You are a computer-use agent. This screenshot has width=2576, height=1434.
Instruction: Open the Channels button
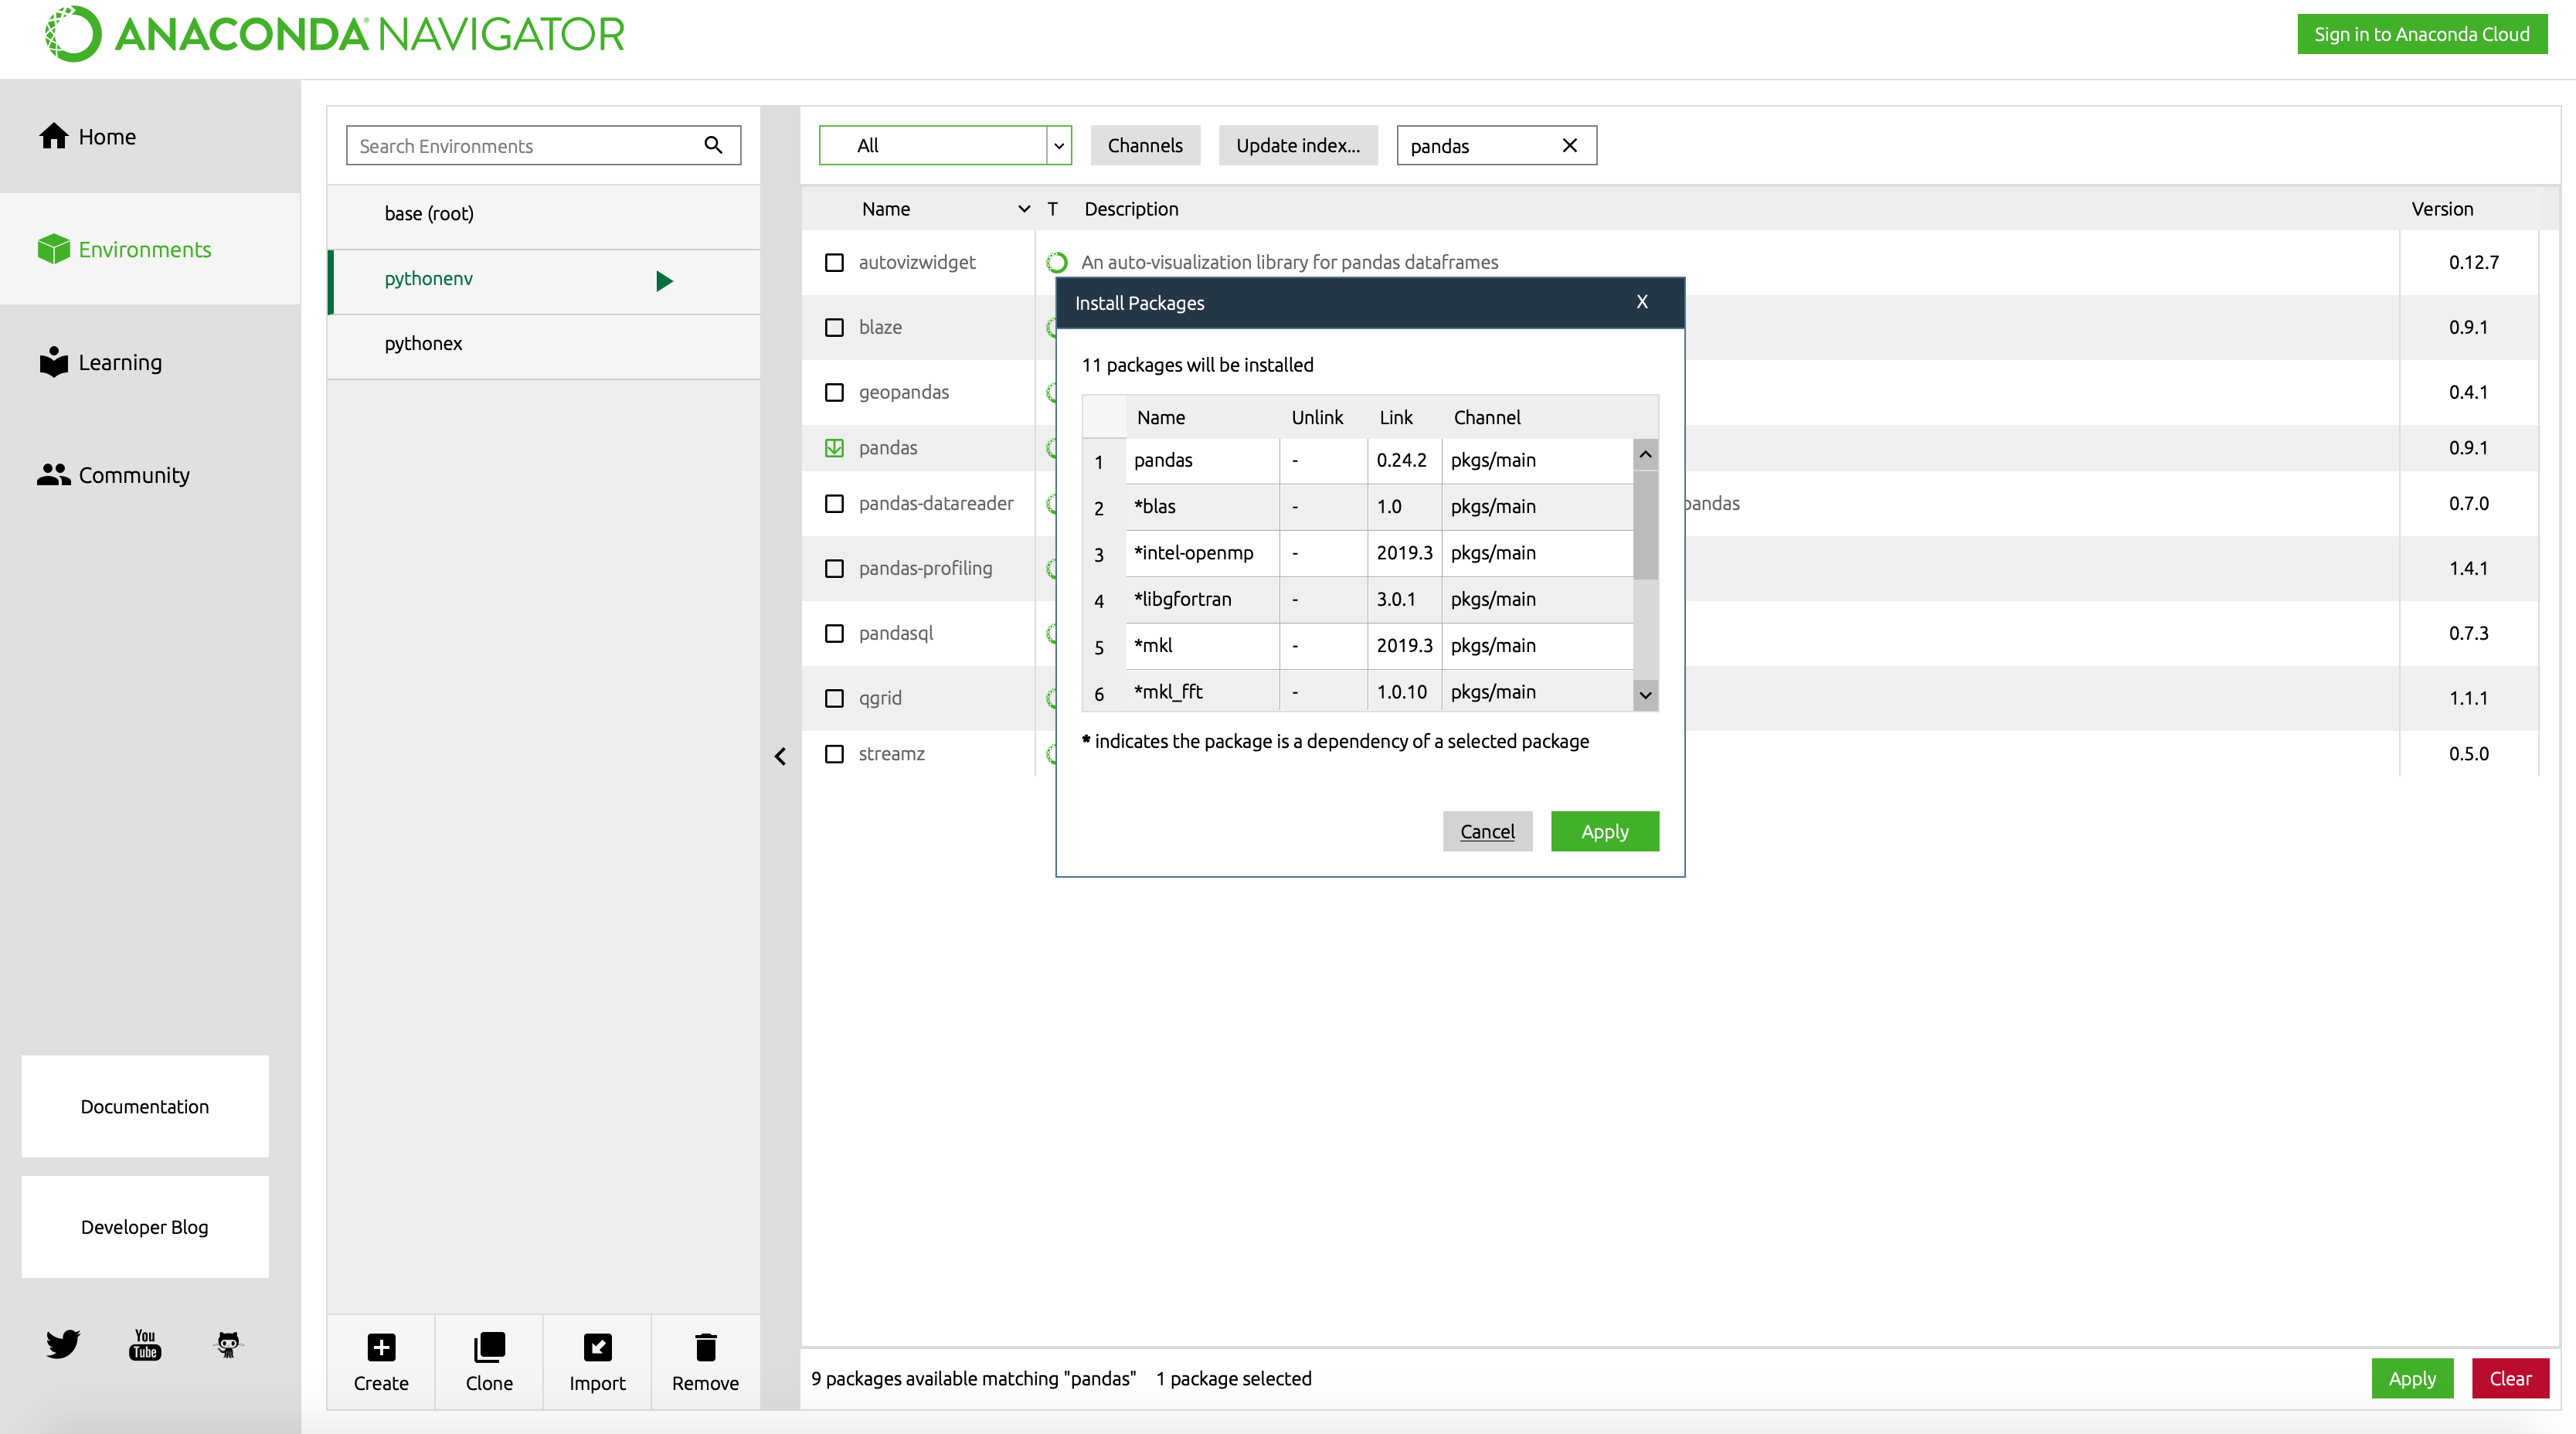[x=1145, y=145]
